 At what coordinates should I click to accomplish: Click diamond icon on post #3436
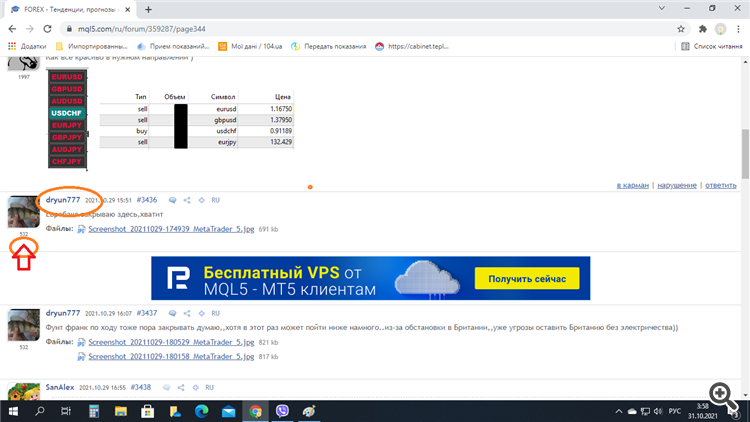[201, 200]
